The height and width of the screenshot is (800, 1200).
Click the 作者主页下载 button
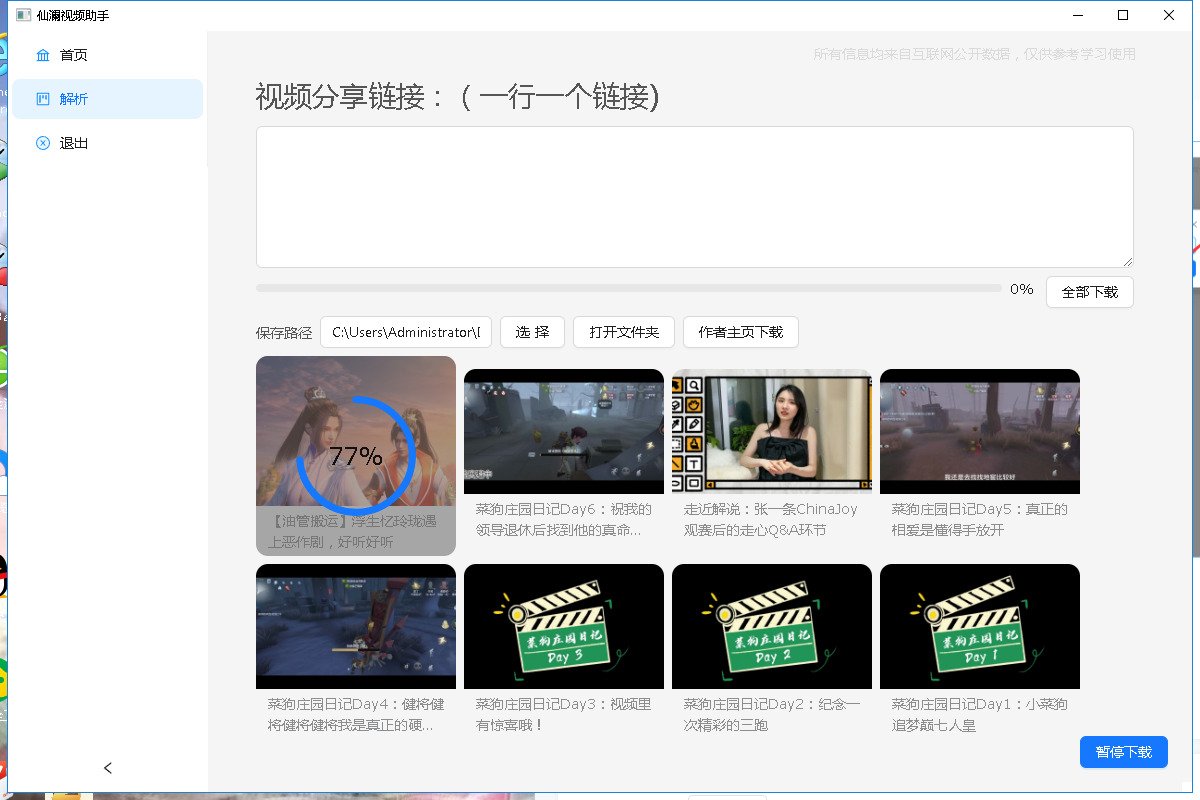(x=741, y=332)
